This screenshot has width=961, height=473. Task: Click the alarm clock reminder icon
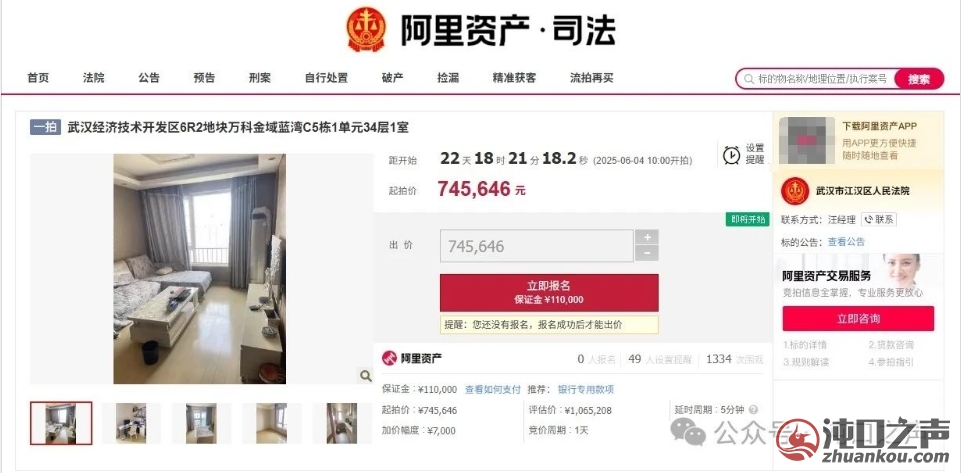[731, 155]
